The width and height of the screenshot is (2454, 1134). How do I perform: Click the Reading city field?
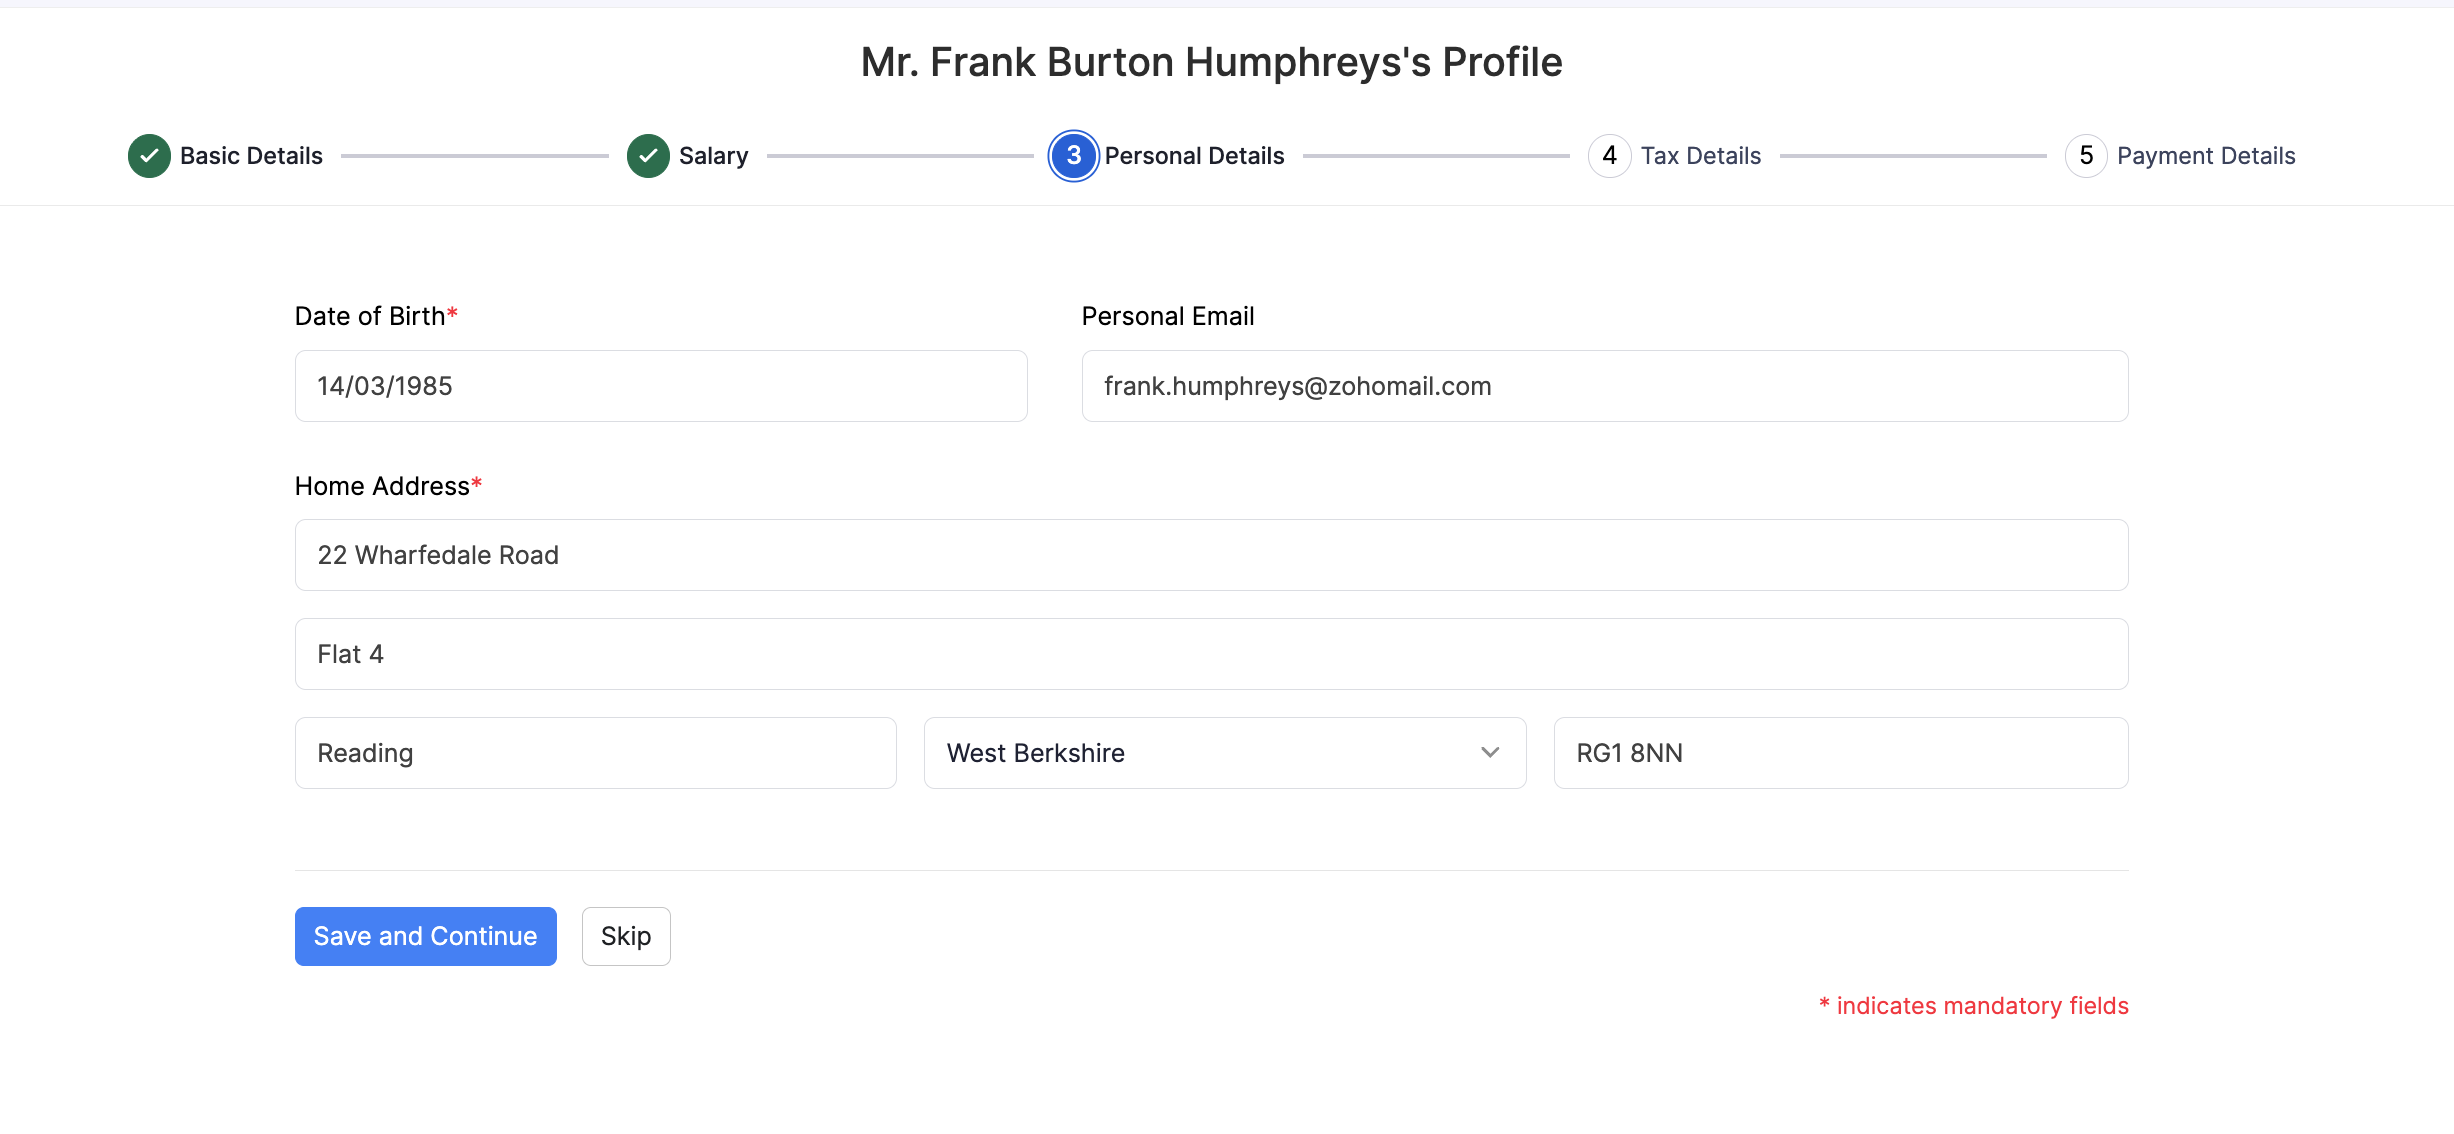pyautogui.click(x=595, y=753)
